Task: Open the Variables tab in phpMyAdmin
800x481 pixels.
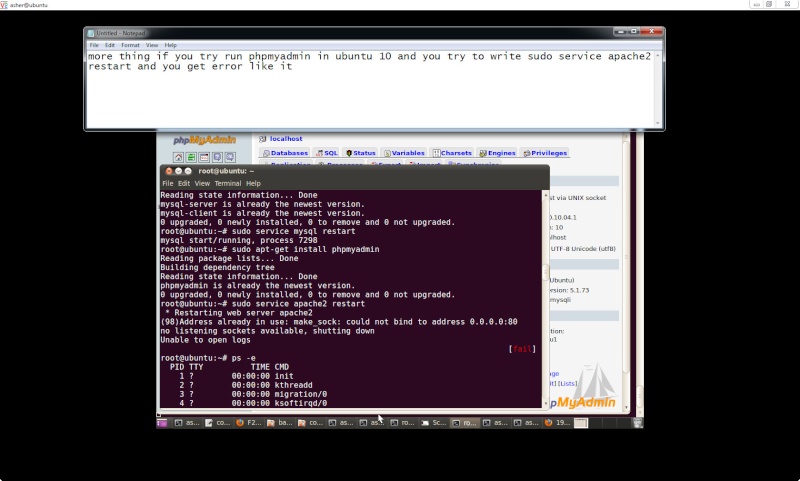Action: pos(404,153)
